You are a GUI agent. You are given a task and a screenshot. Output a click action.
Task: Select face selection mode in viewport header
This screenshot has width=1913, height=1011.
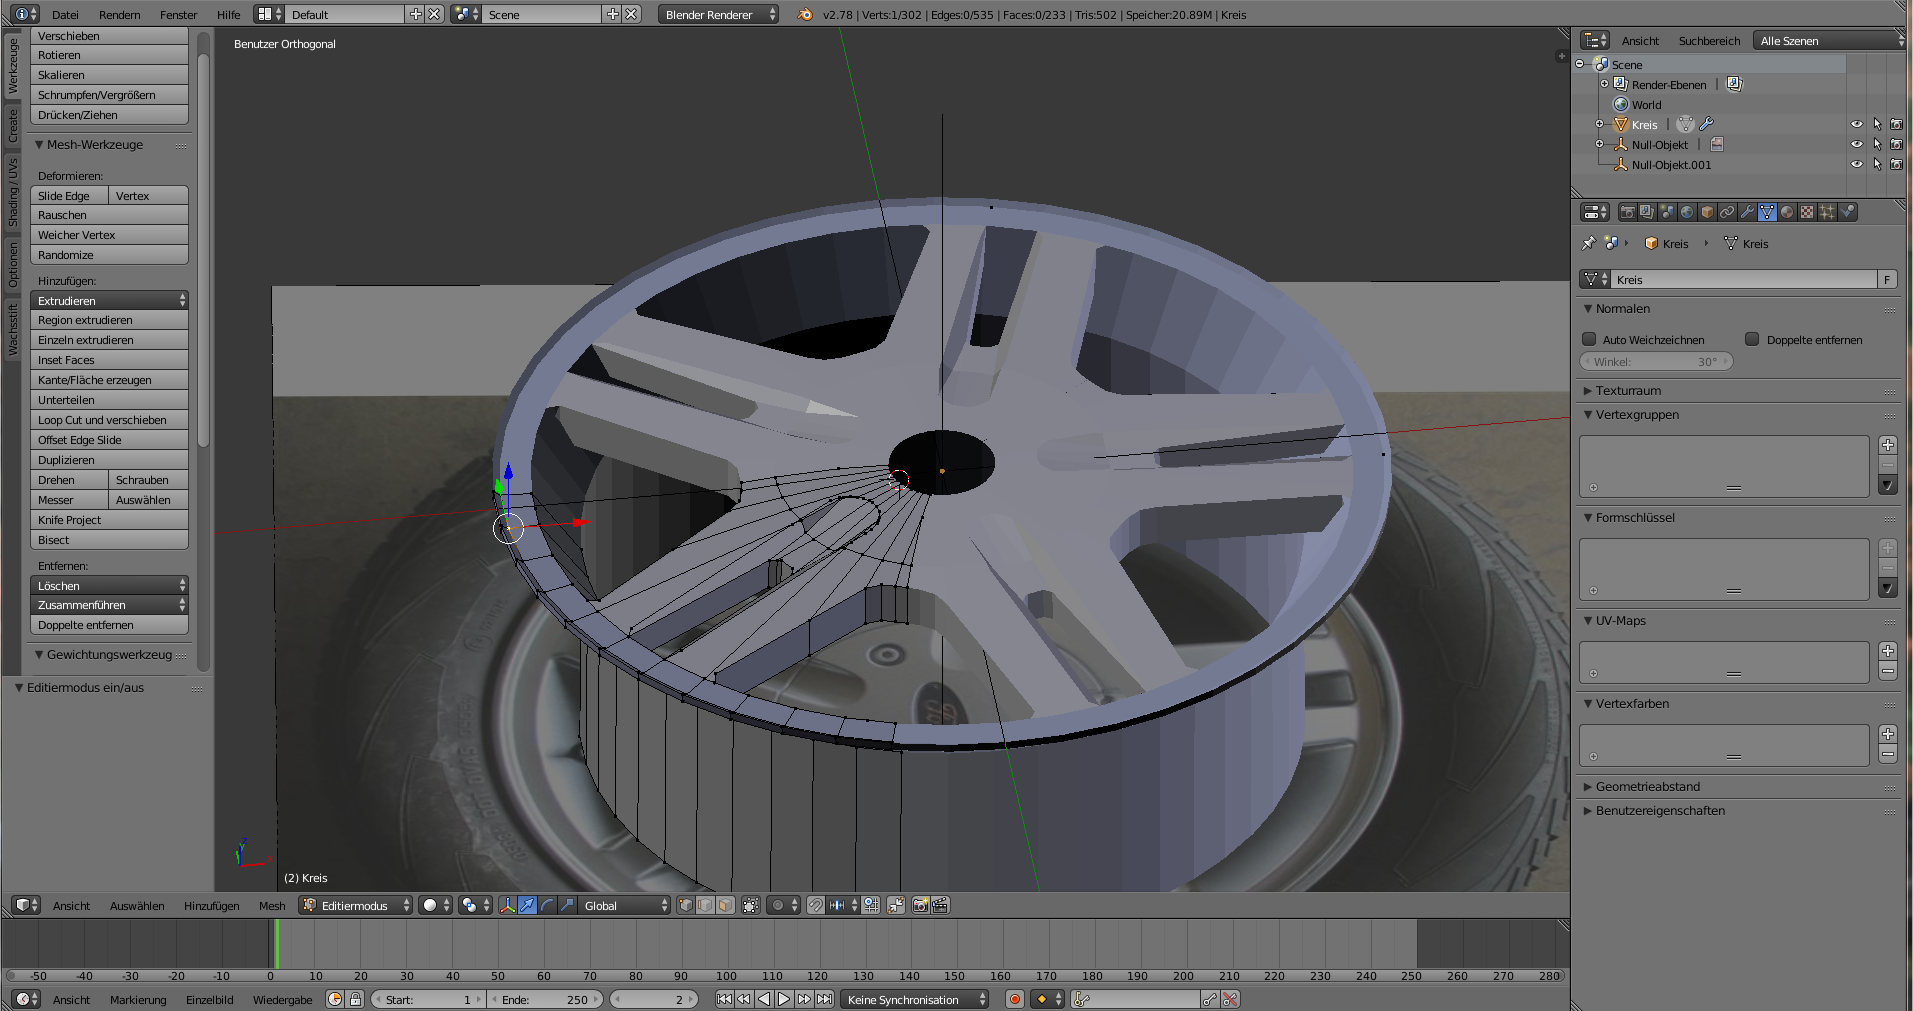pos(725,905)
